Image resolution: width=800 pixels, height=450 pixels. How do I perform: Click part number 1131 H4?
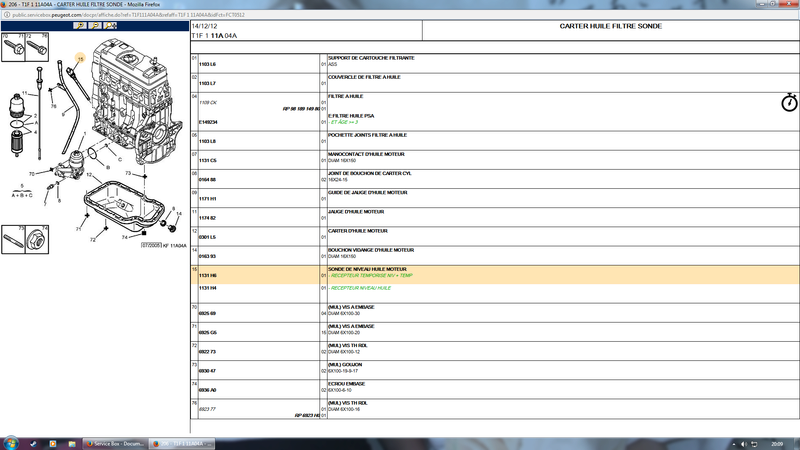pos(208,288)
